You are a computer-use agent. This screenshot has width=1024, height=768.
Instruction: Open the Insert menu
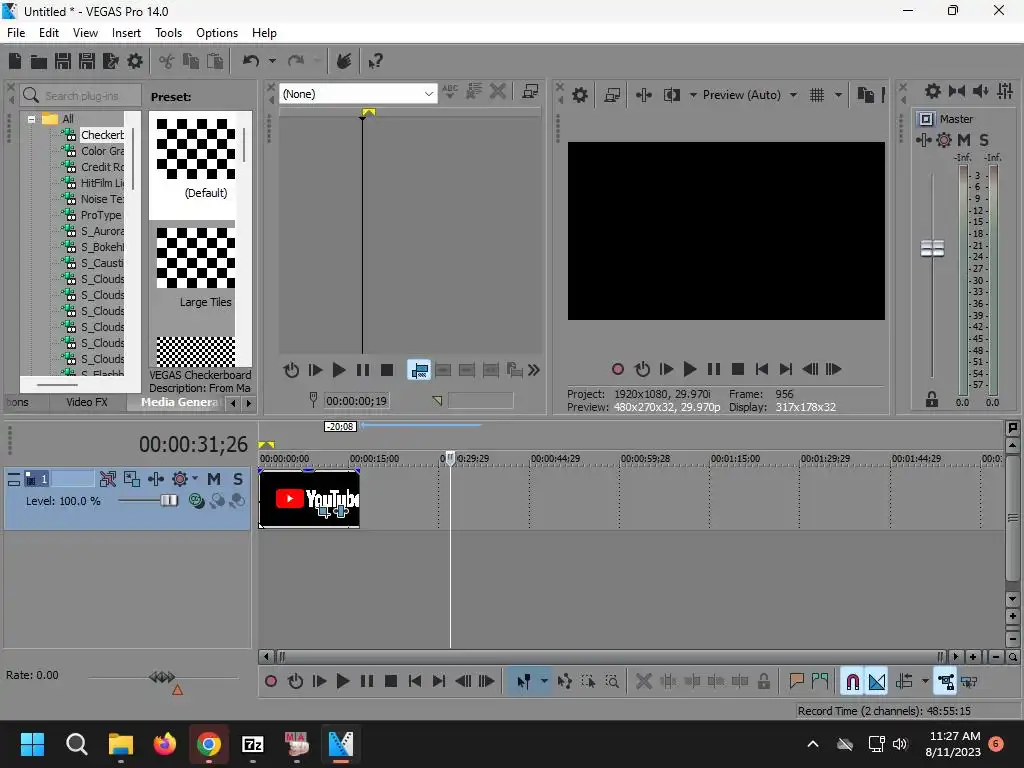(126, 33)
